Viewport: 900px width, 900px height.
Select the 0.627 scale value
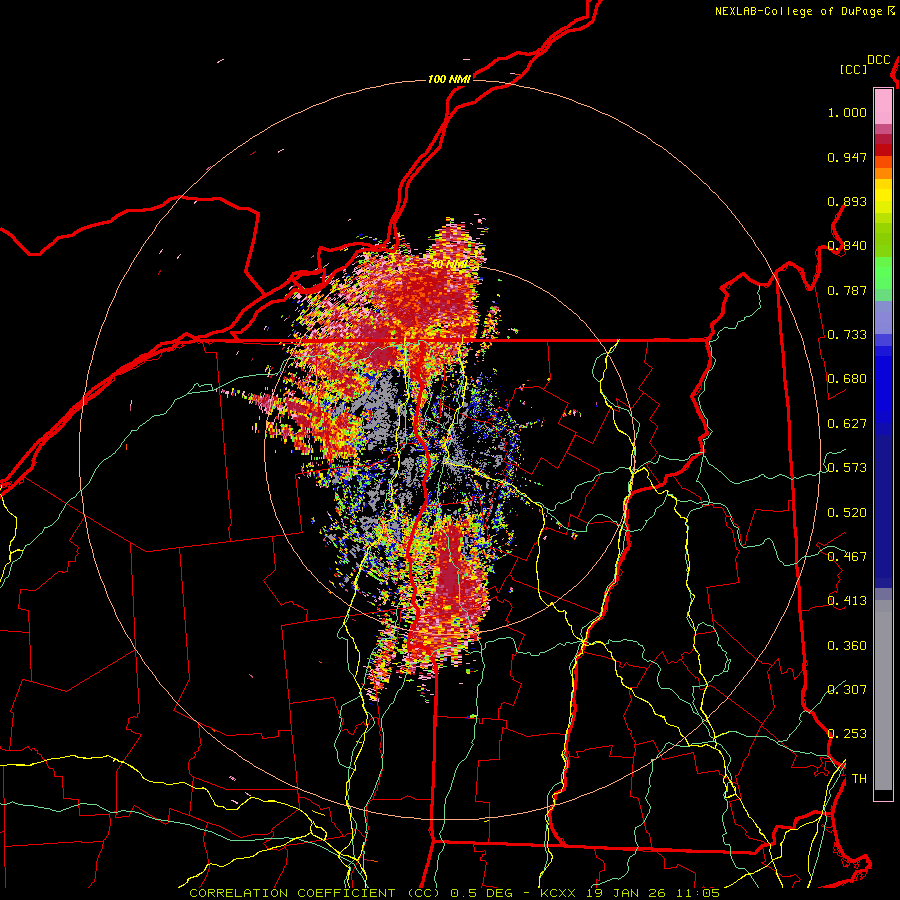click(x=847, y=424)
